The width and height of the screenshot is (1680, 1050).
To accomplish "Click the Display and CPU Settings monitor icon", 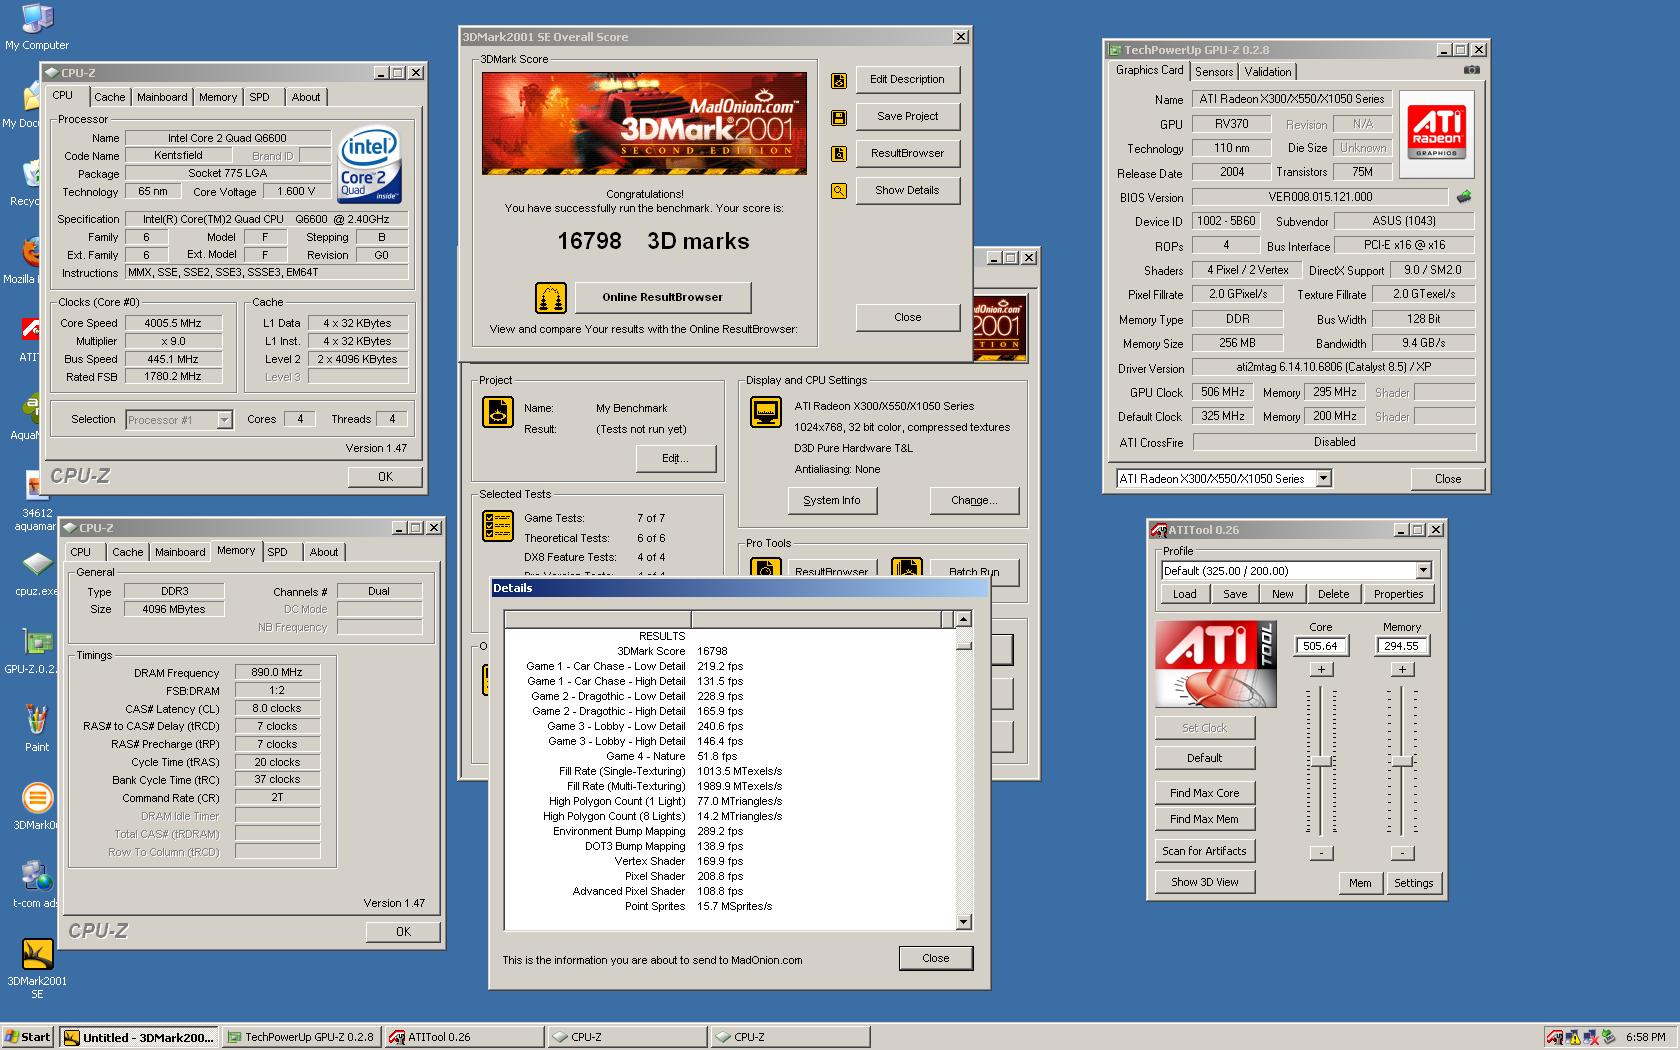I will tap(766, 412).
